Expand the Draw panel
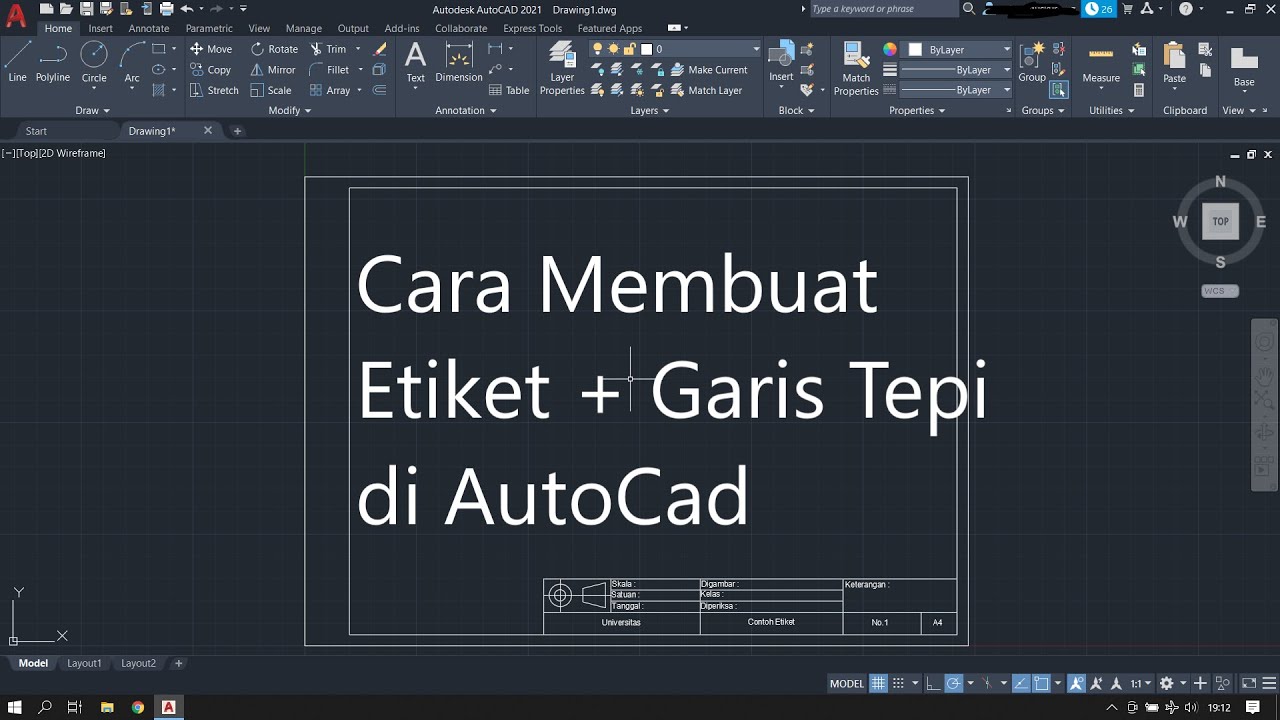Viewport: 1280px width, 720px height. (92, 110)
